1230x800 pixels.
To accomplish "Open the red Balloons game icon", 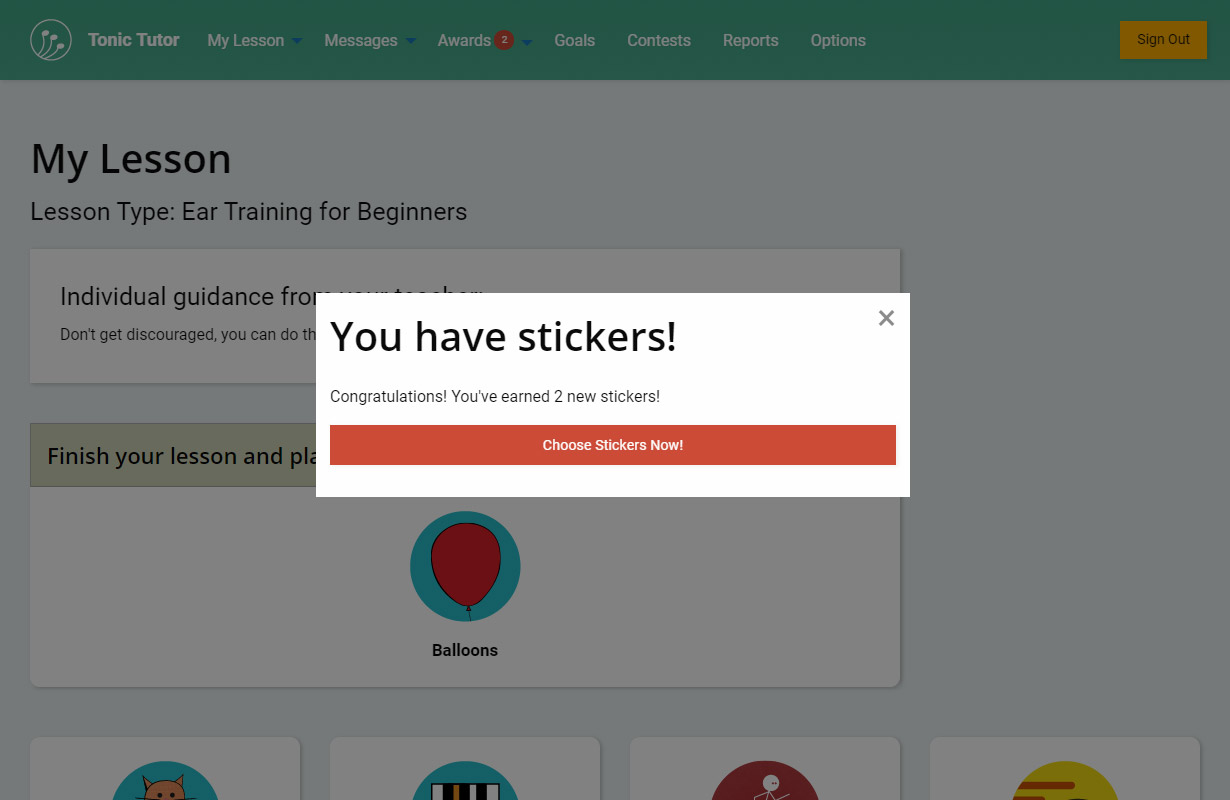I will coord(465,566).
